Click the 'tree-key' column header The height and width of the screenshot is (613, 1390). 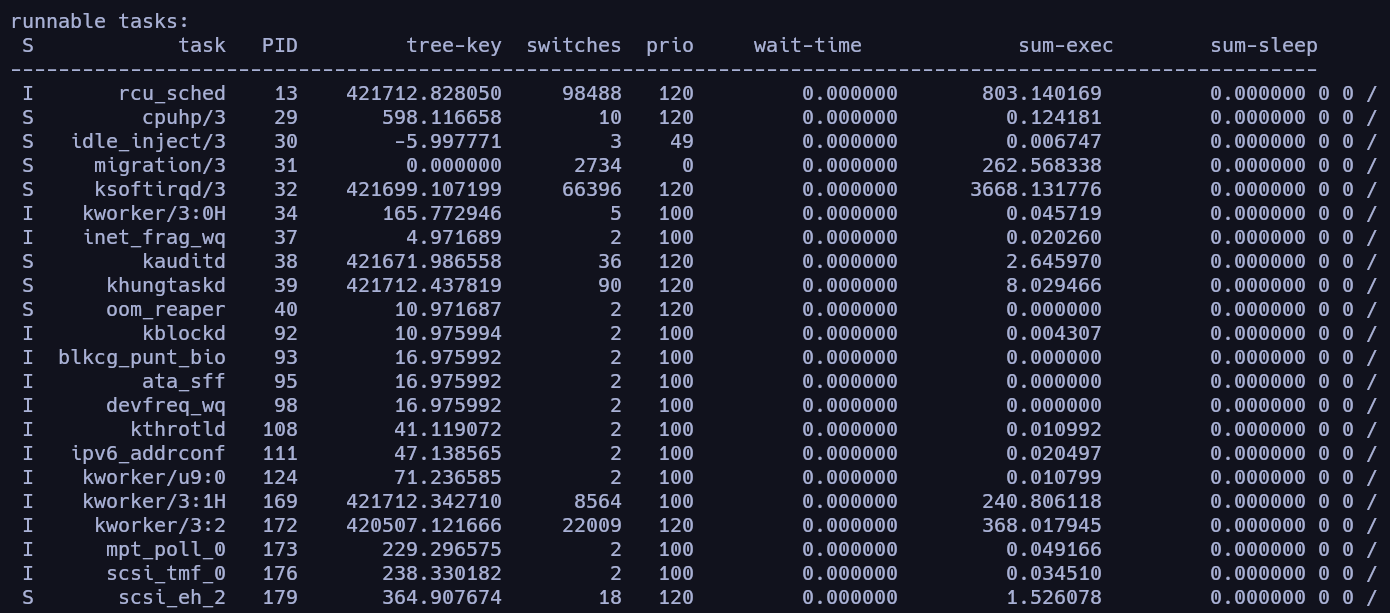[454, 45]
